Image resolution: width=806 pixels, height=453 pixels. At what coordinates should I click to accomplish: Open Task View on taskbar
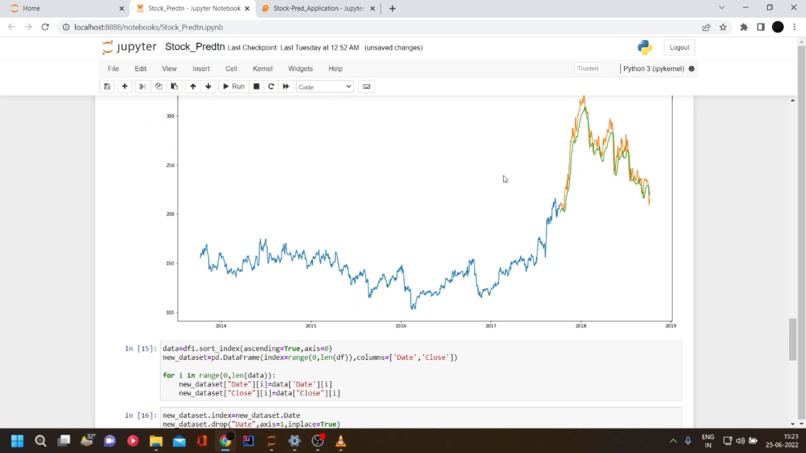[64, 441]
